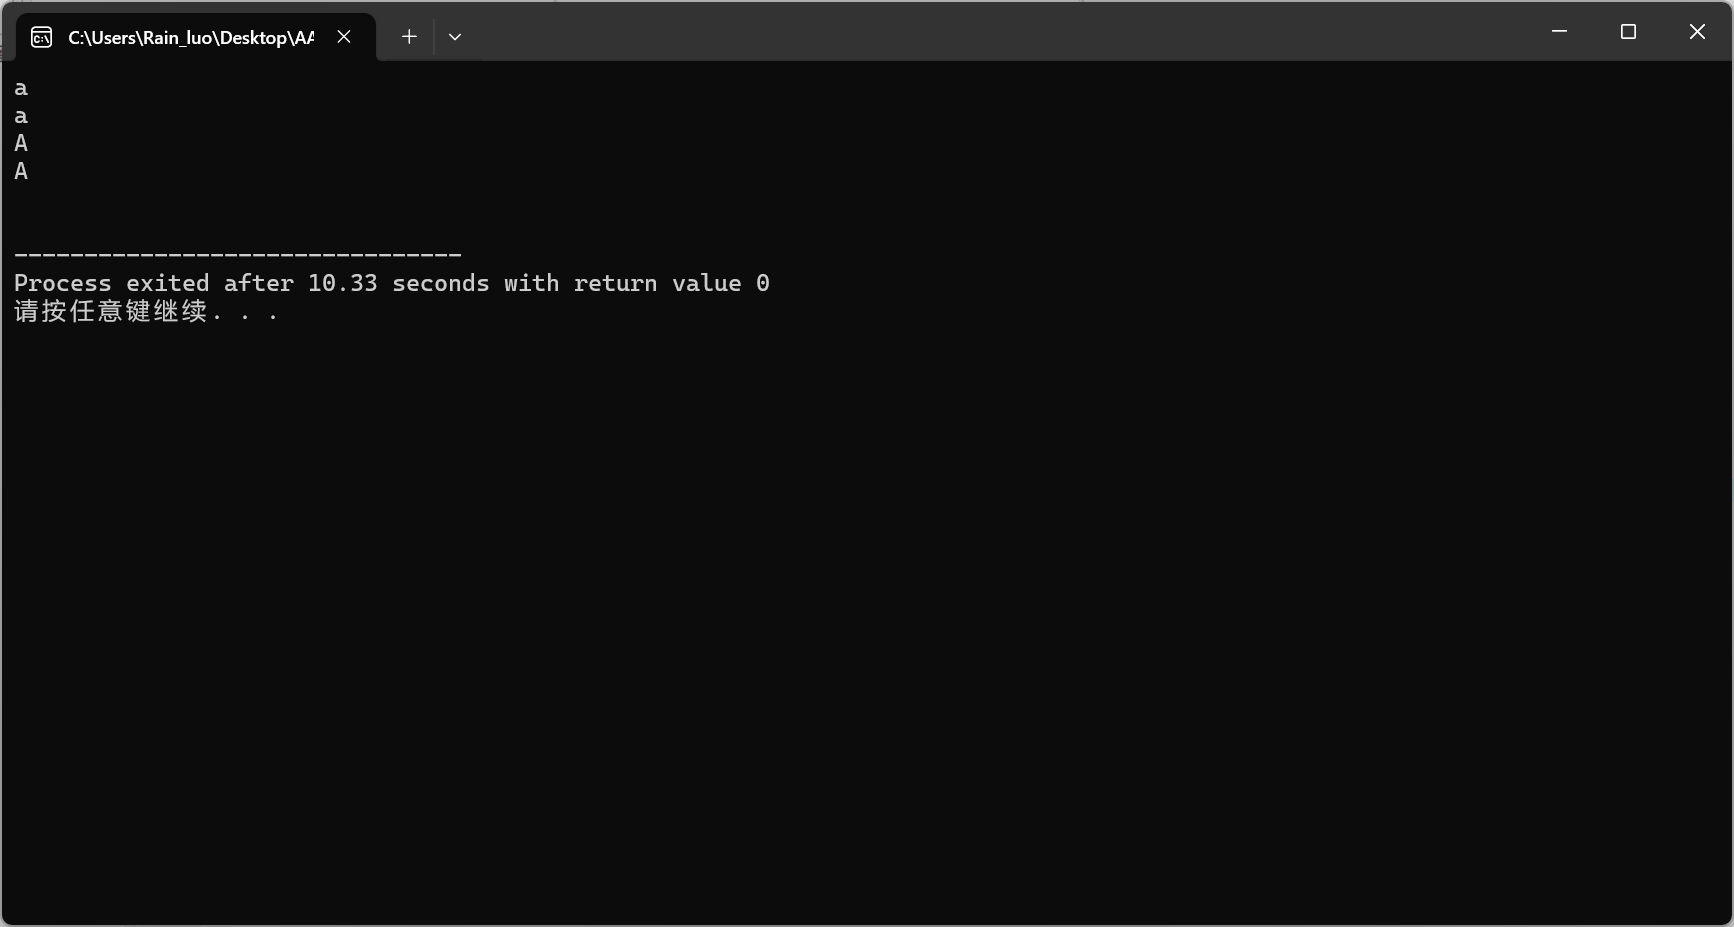Click the empty terminal area below output
Viewport: 1734px width, 927px height.
[866, 620]
